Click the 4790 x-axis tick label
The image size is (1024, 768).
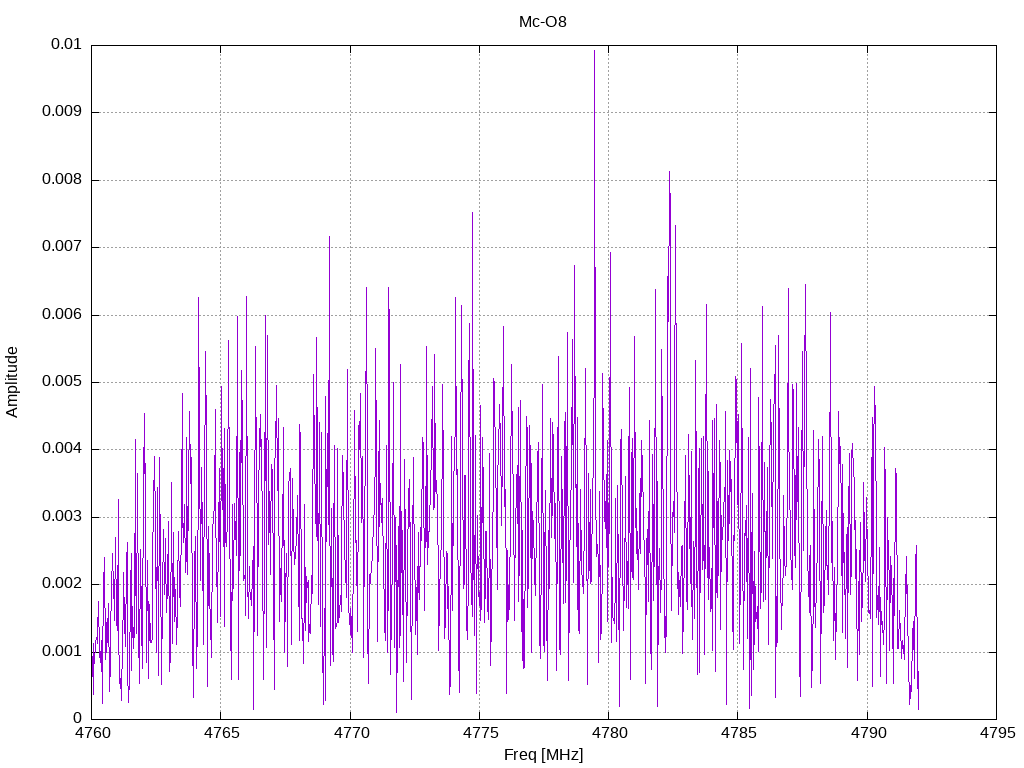pyautogui.click(x=868, y=733)
